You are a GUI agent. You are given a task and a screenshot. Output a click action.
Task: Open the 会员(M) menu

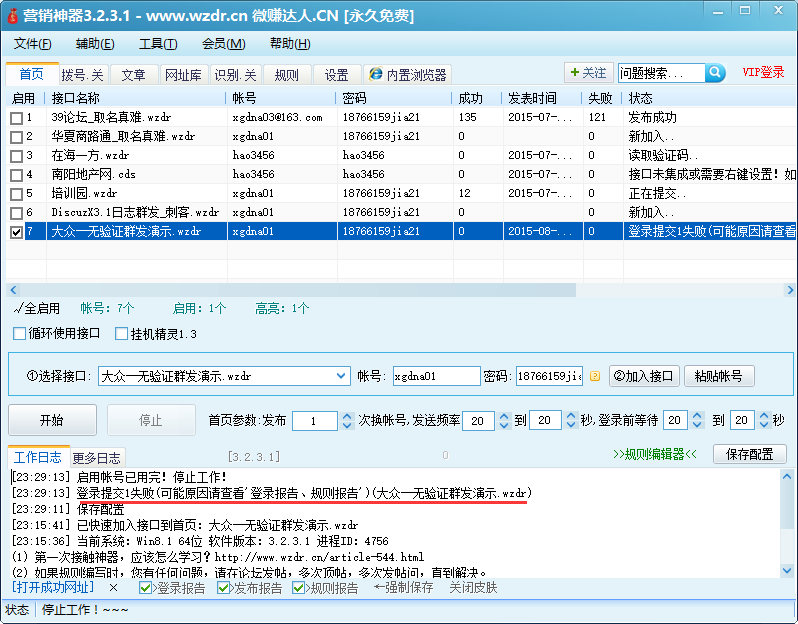tap(223, 44)
